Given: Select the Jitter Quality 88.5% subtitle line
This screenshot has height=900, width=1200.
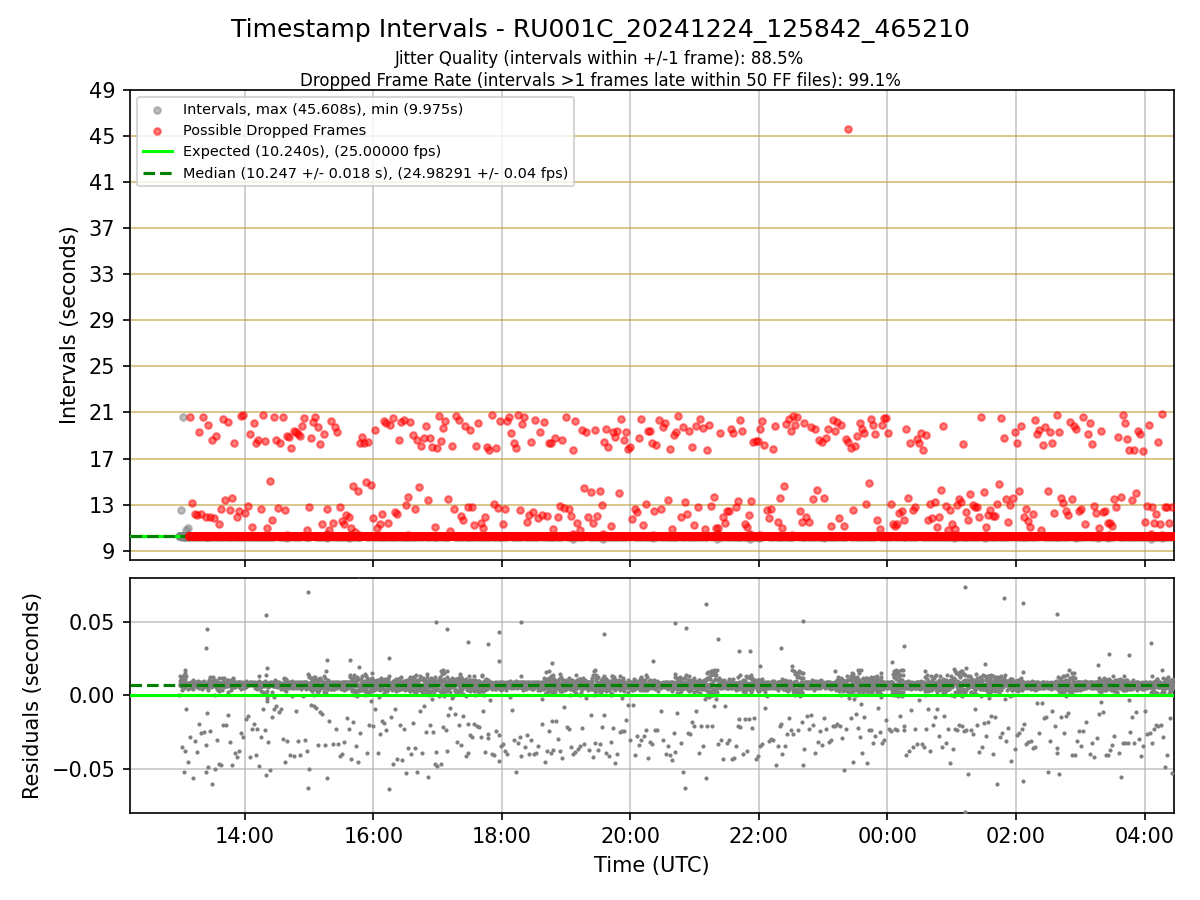Looking at the screenshot, I should [x=600, y=58].
